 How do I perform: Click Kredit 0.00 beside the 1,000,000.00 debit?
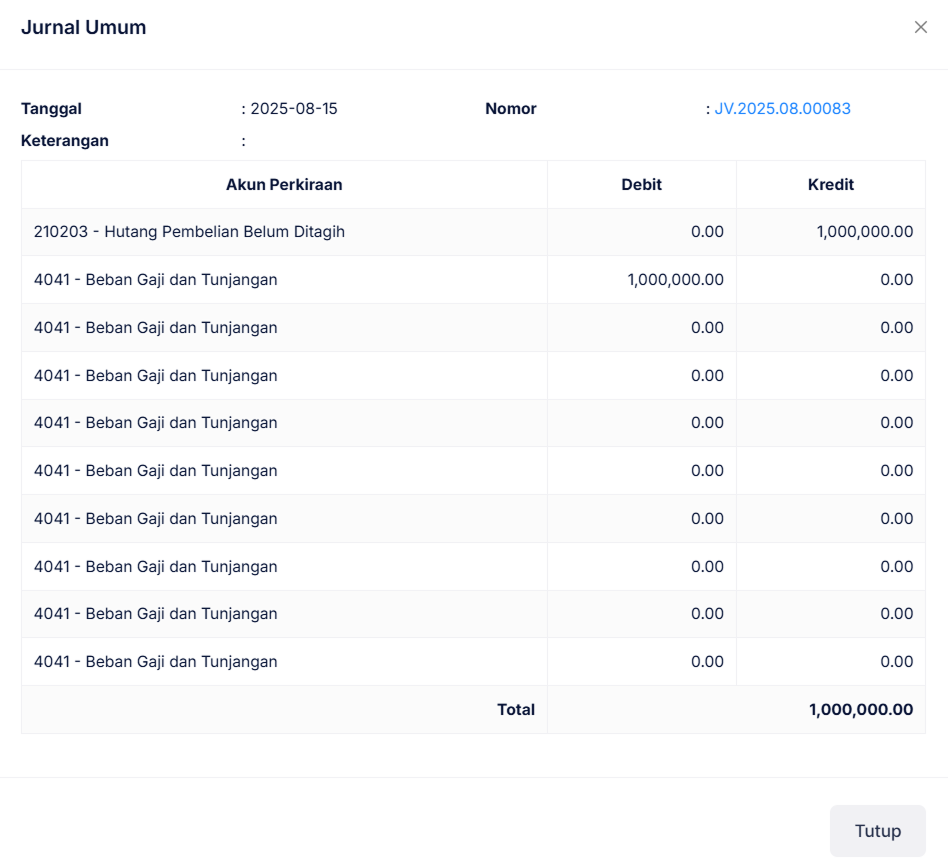coord(896,280)
